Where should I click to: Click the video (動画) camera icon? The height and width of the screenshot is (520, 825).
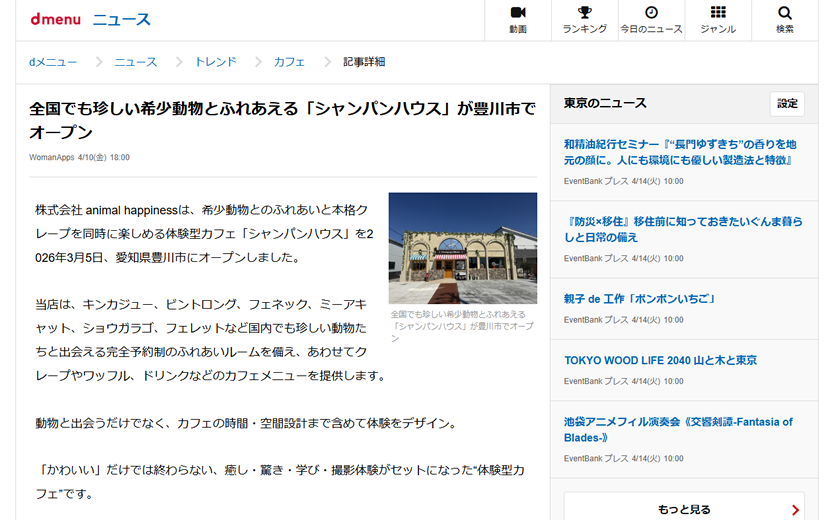(x=517, y=13)
